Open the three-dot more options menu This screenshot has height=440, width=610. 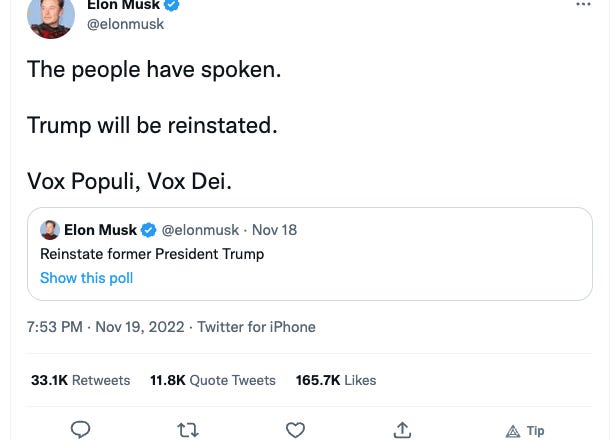pos(584,5)
